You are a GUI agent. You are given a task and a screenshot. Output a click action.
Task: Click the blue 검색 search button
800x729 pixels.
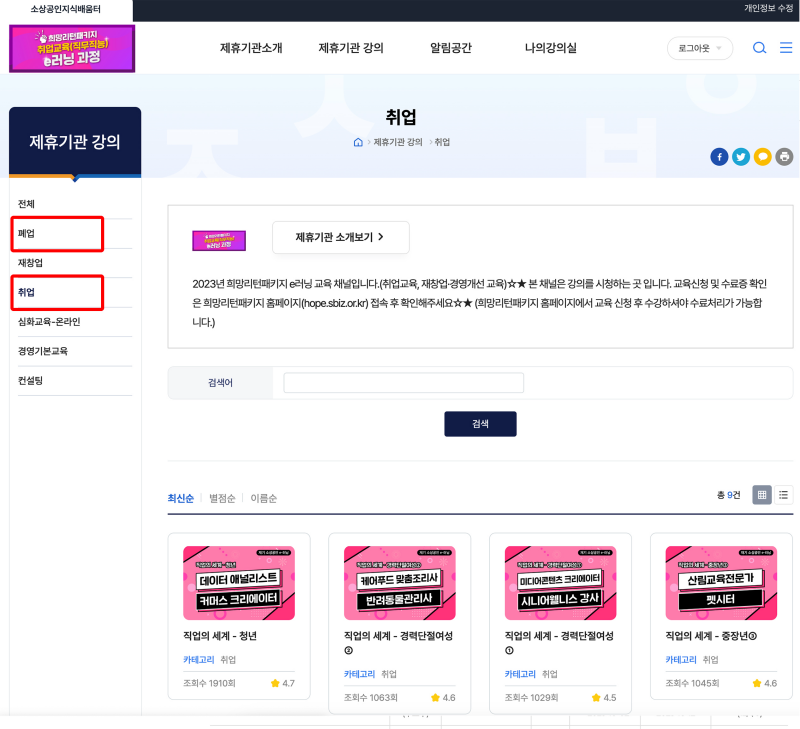pos(480,423)
